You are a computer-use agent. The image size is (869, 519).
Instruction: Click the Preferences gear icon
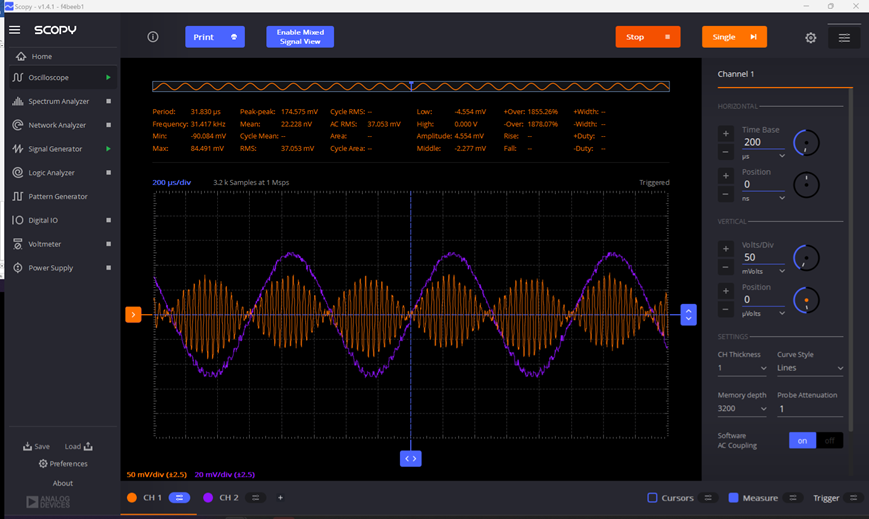[x=43, y=464]
